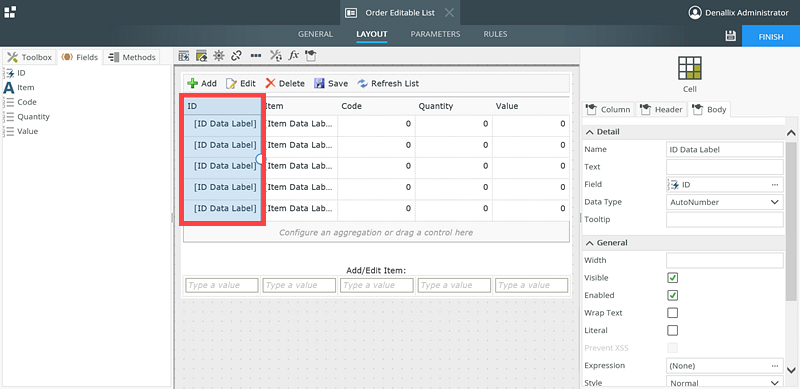Check the Wrap Text checkbox
Image resolution: width=800 pixels, height=389 pixels.
[672, 312]
